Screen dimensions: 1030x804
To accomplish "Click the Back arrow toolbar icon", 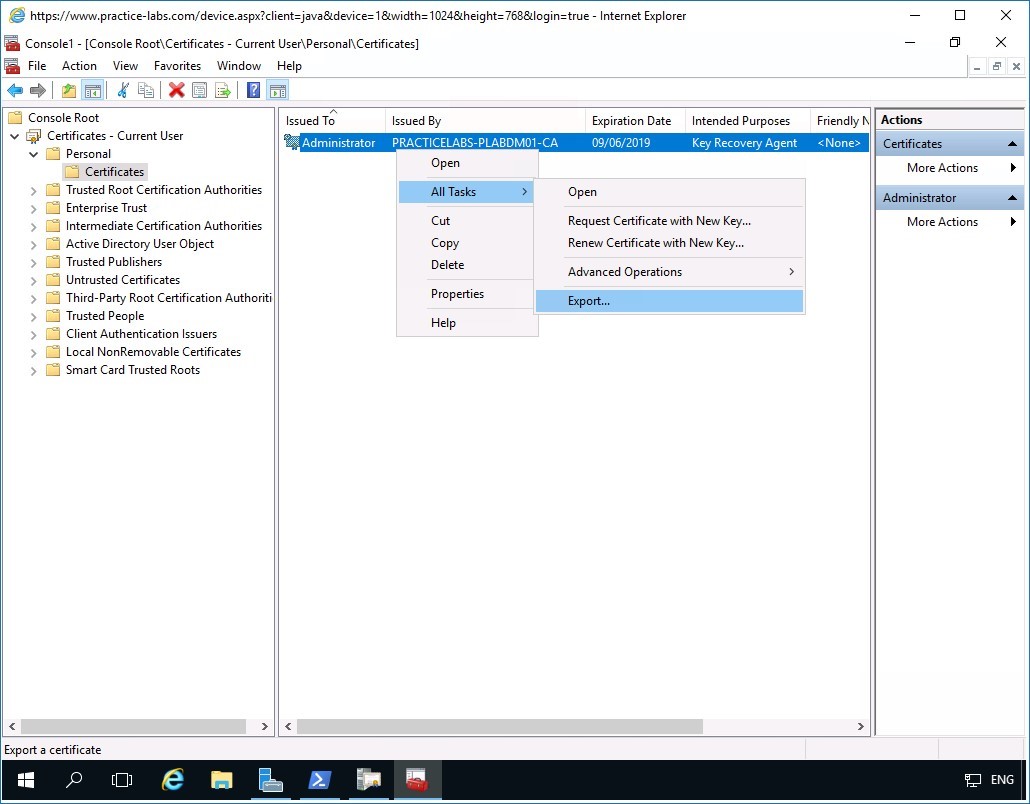I will point(14,91).
